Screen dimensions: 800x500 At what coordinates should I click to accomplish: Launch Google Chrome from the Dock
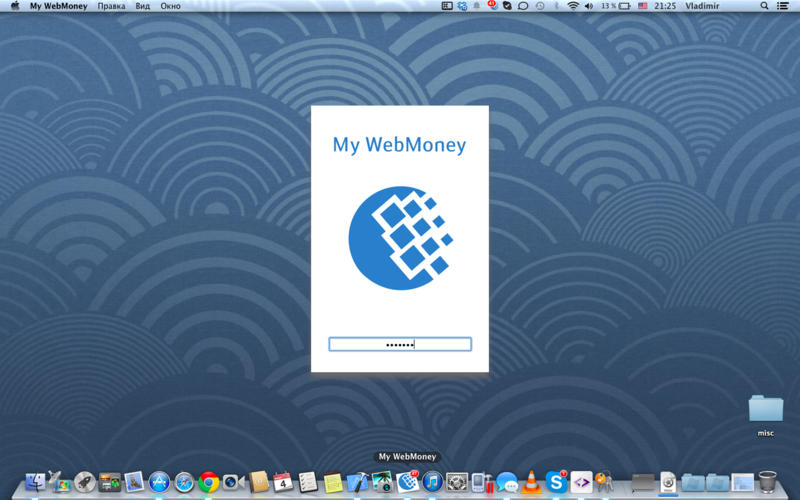coord(209,482)
